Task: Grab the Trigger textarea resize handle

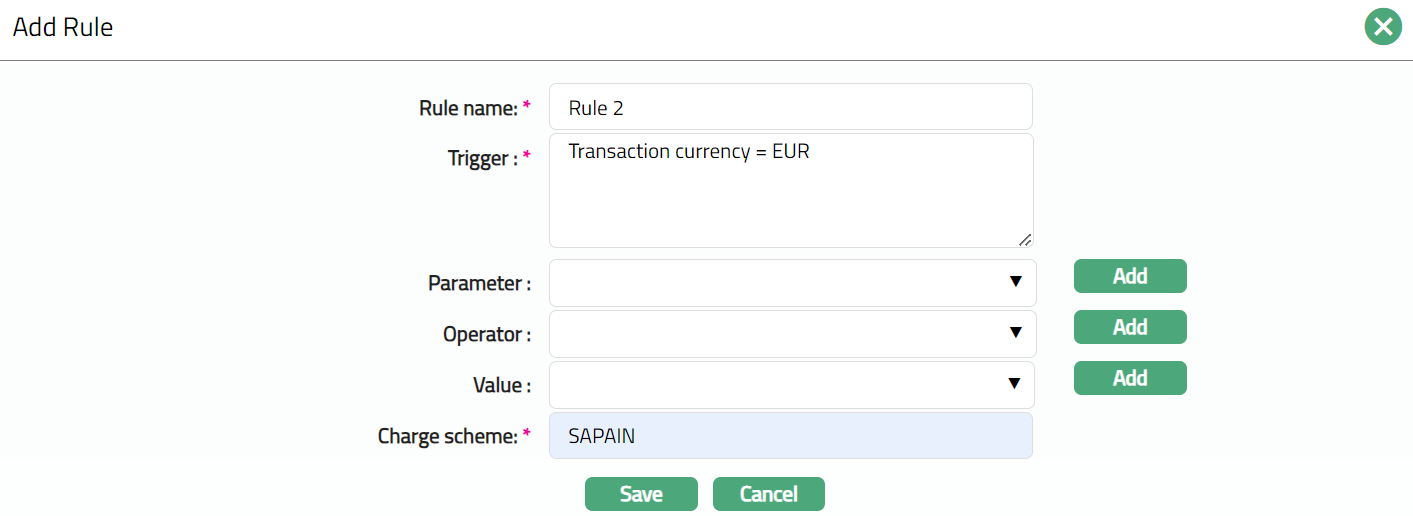Action: pos(1025,239)
